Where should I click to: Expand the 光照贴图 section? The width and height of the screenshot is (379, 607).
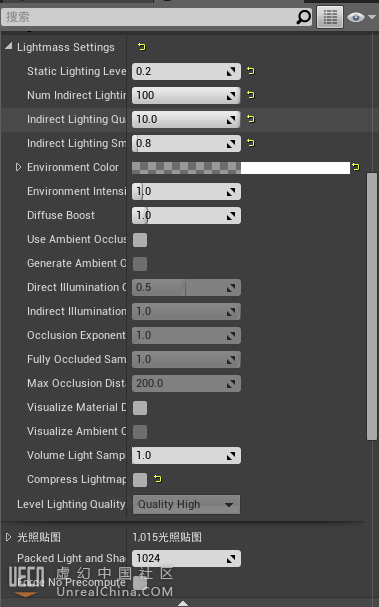coord(9,537)
